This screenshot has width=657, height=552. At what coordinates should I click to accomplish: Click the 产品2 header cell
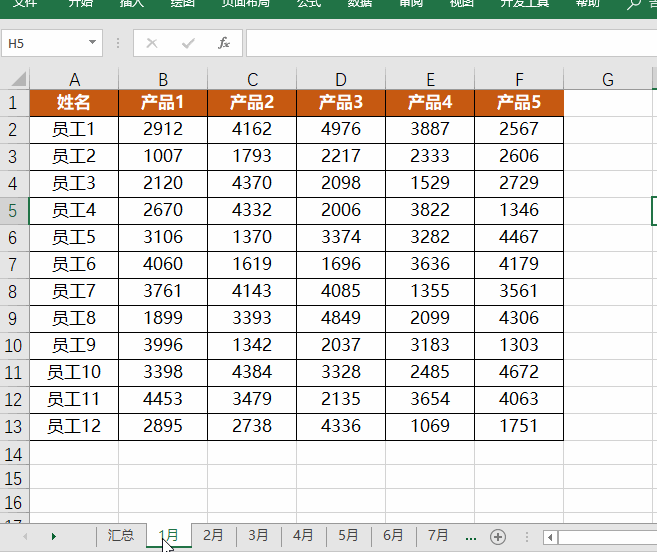252,103
